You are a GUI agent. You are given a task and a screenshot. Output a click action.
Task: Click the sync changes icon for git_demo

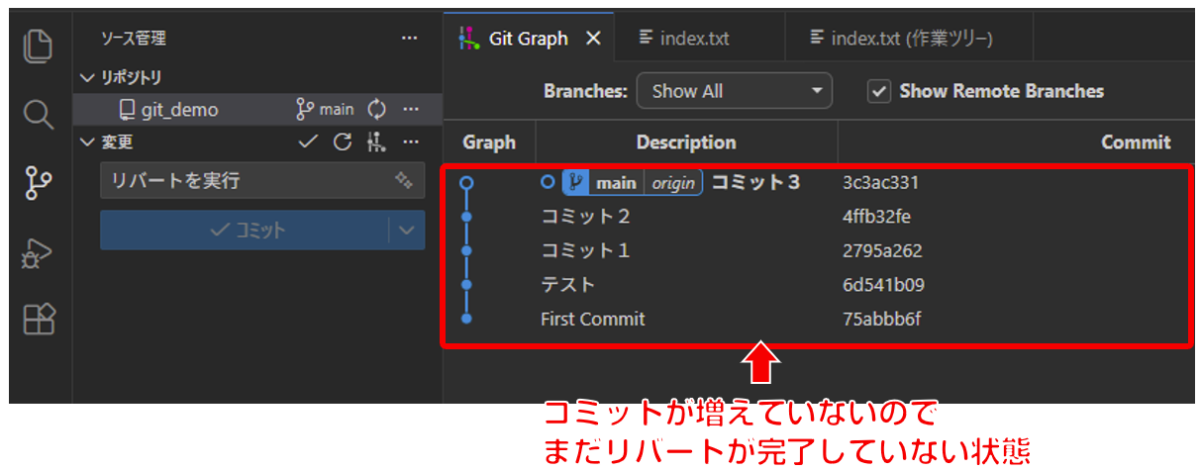[x=377, y=109]
